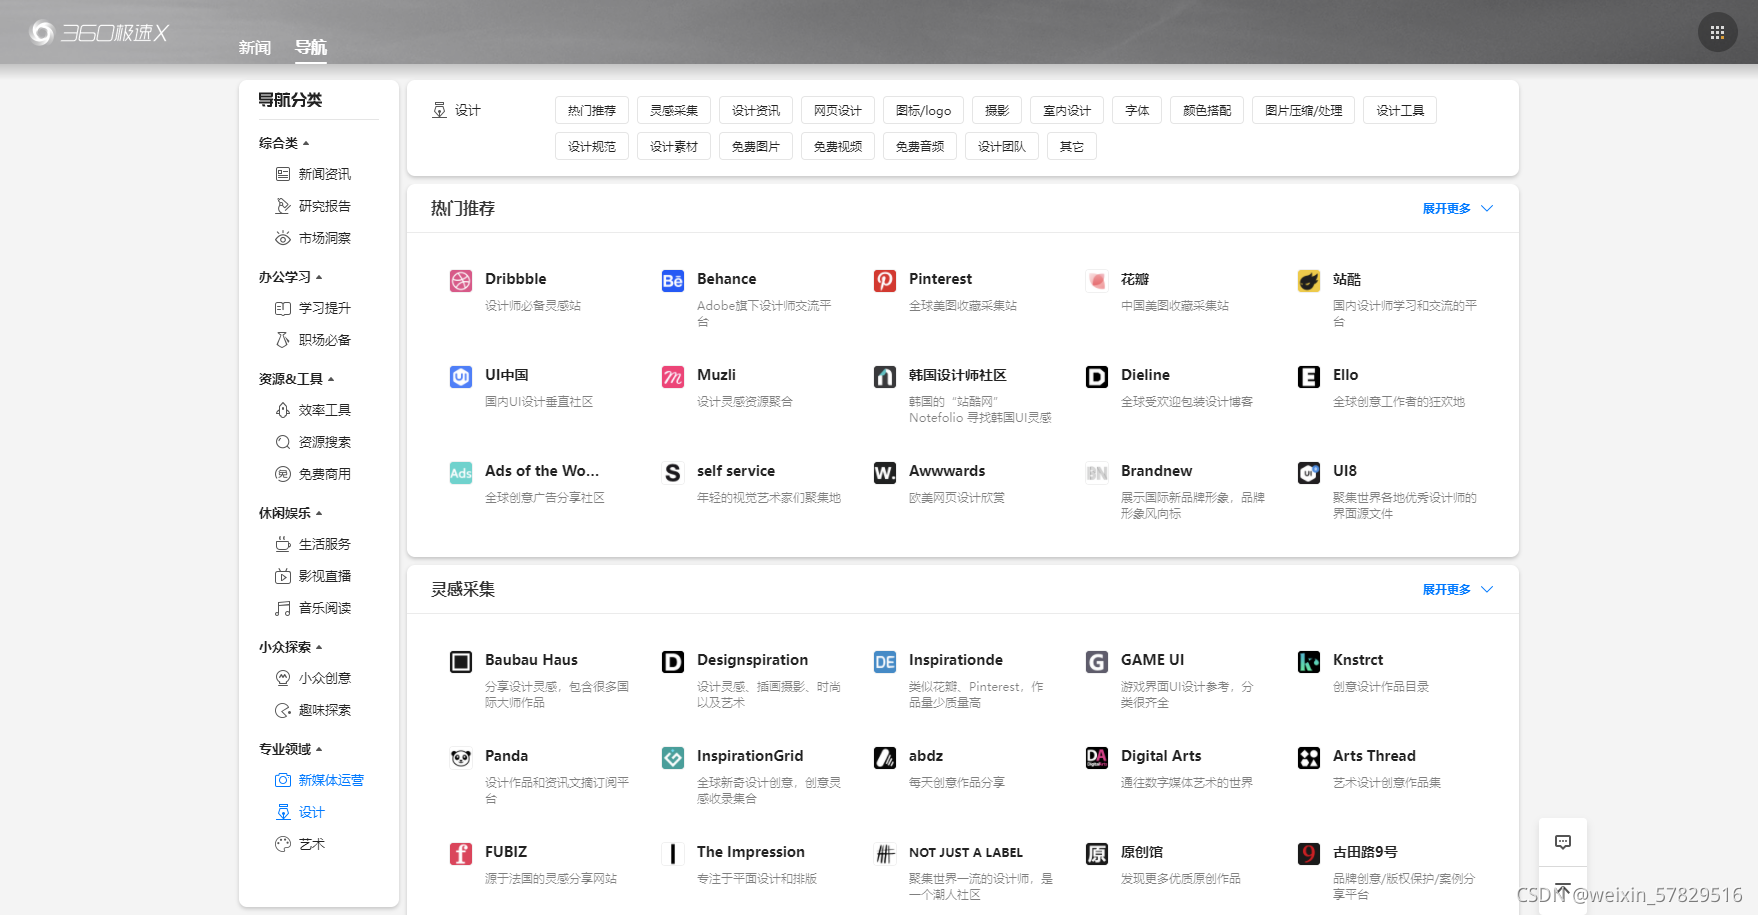Image resolution: width=1758 pixels, height=915 pixels.
Task: Click the 花瓣 site icon
Action: pos(1097,281)
